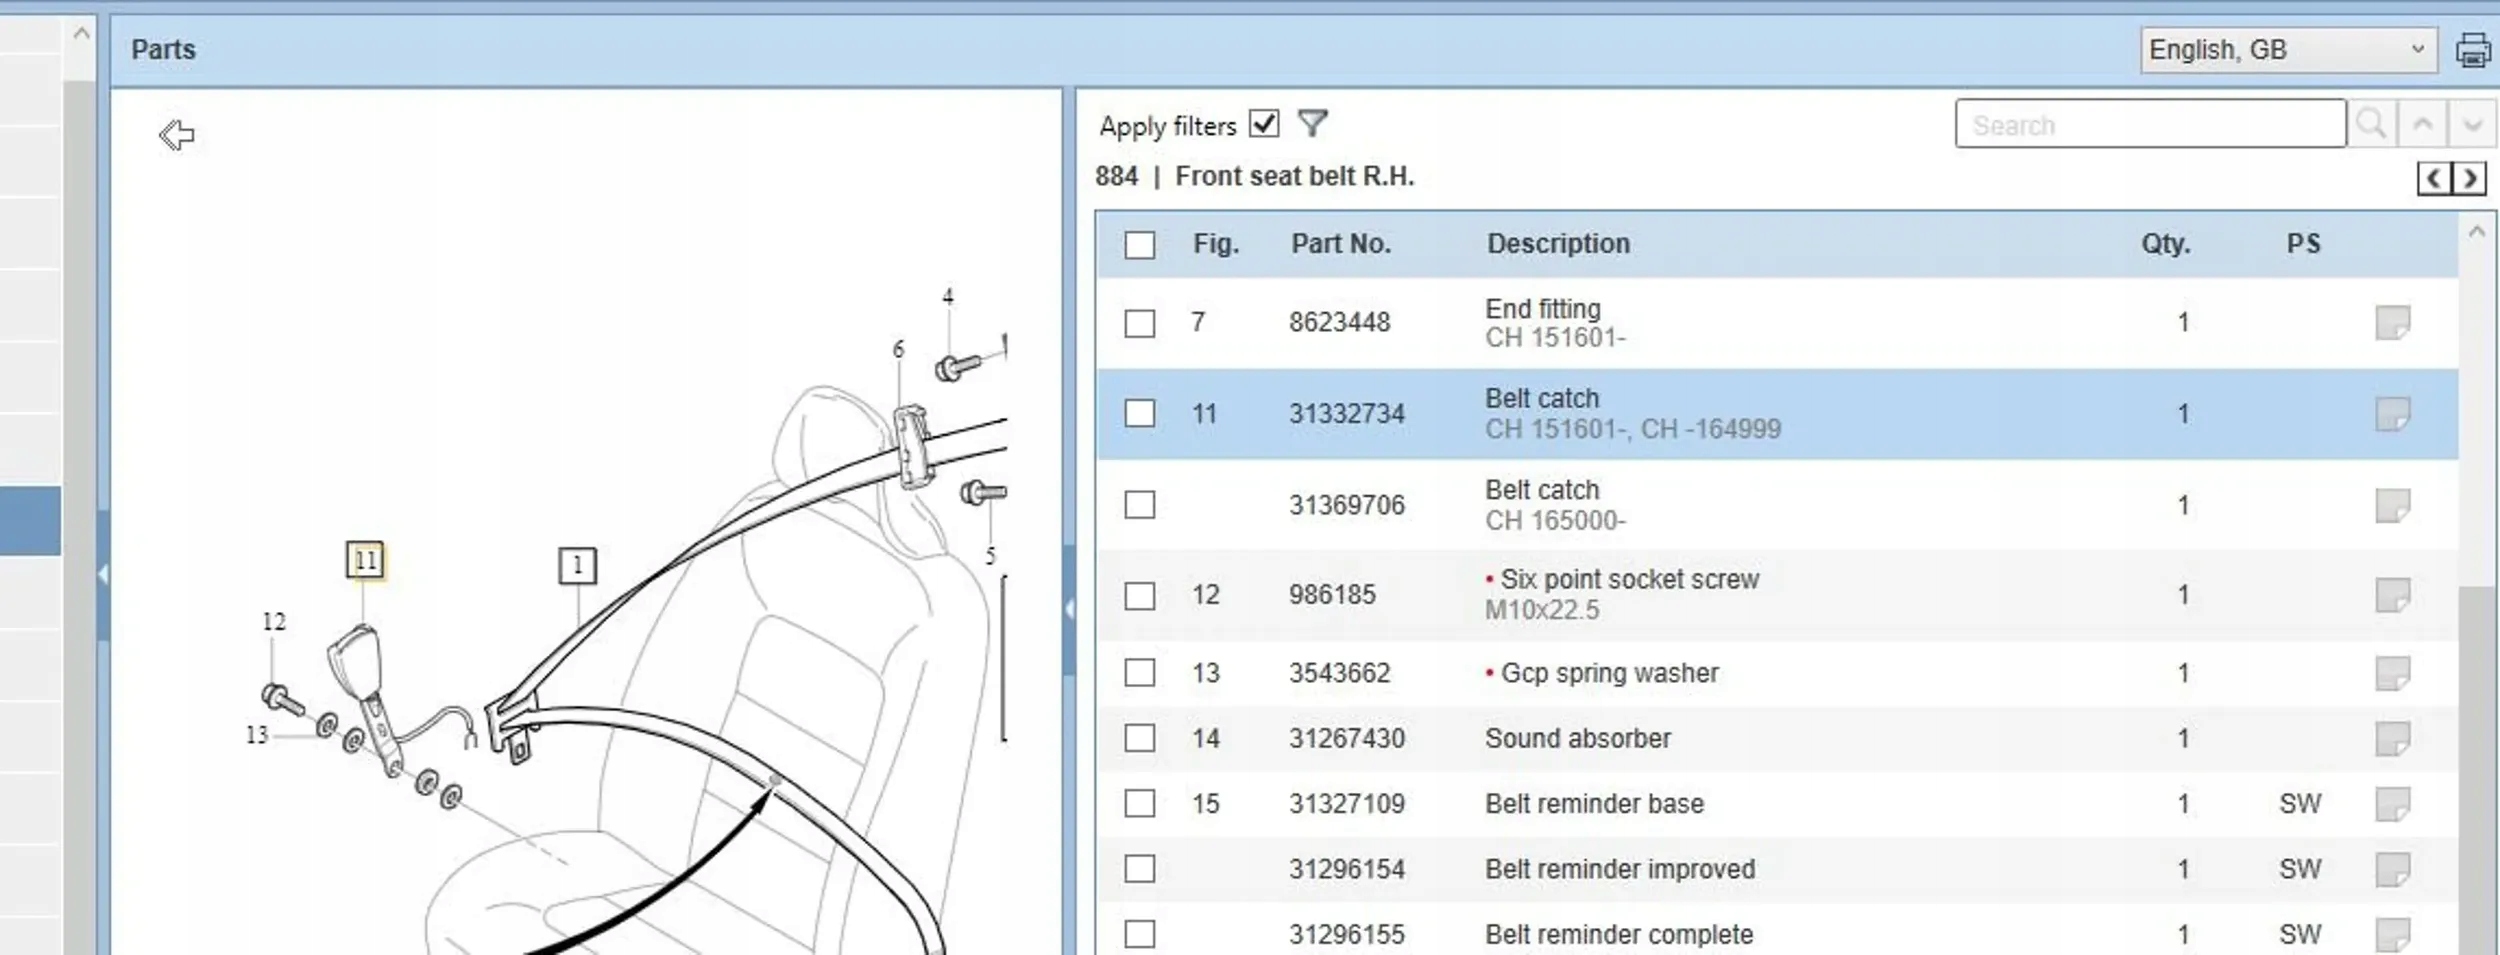Image resolution: width=2500 pixels, height=955 pixels.
Task: Check the Gcp spring washer row
Action: pos(1139,673)
